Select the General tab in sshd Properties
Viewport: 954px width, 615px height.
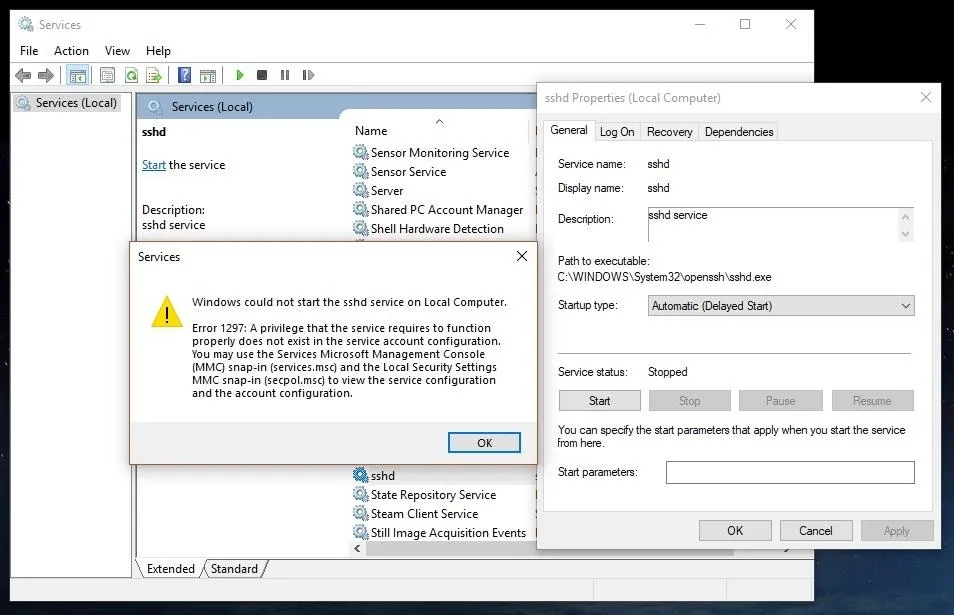pyautogui.click(x=569, y=130)
